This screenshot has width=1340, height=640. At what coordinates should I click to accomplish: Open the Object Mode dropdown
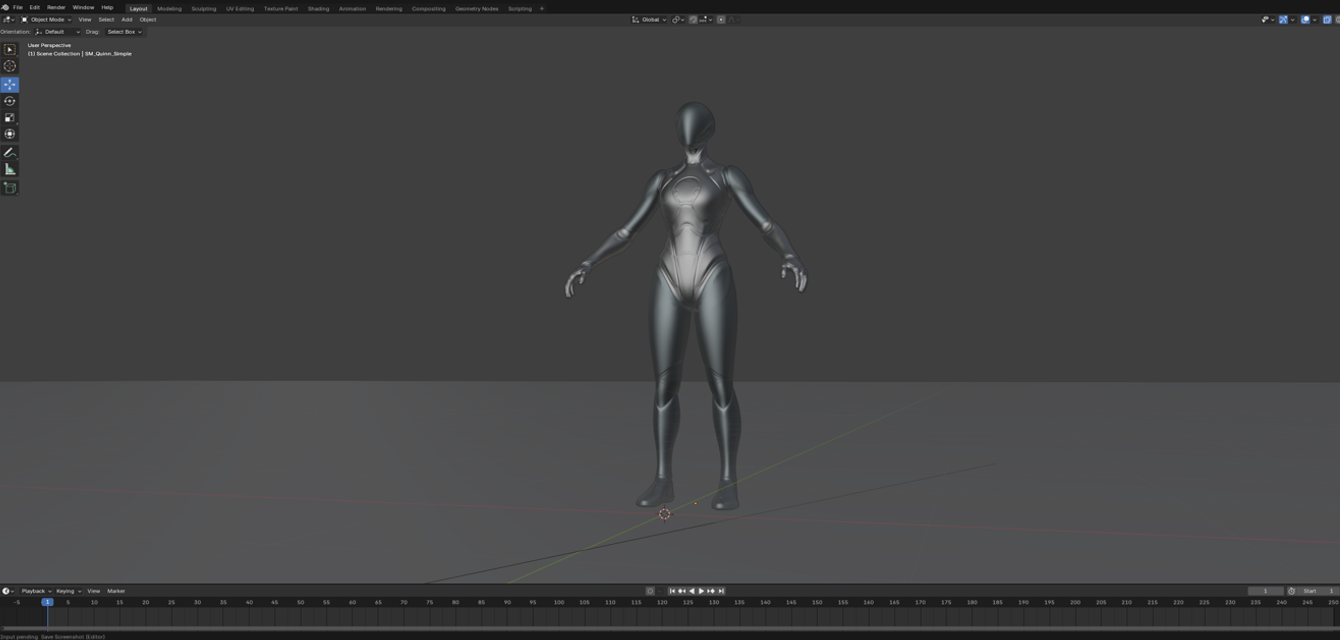[x=46, y=20]
